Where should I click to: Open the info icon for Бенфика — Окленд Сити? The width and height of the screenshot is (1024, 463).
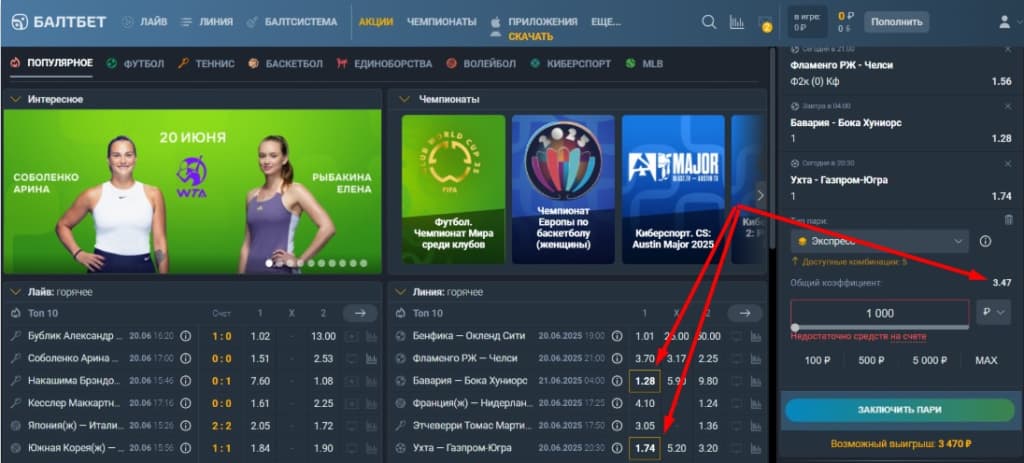coord(616,336)
